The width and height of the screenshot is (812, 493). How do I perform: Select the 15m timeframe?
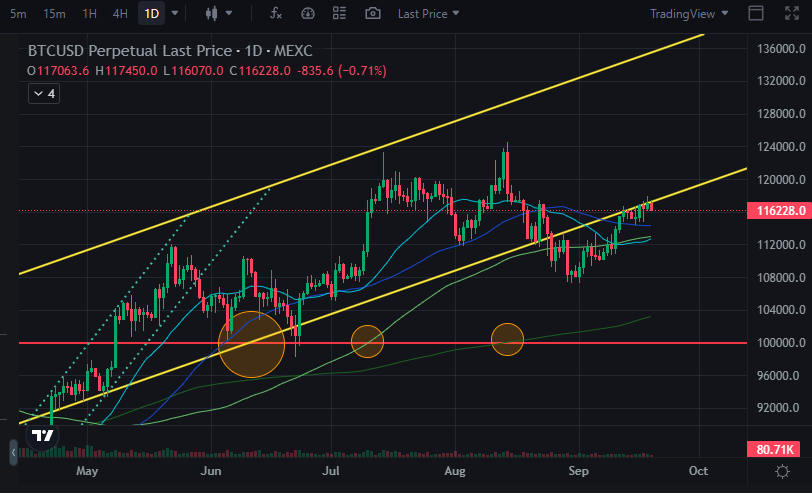54,14
